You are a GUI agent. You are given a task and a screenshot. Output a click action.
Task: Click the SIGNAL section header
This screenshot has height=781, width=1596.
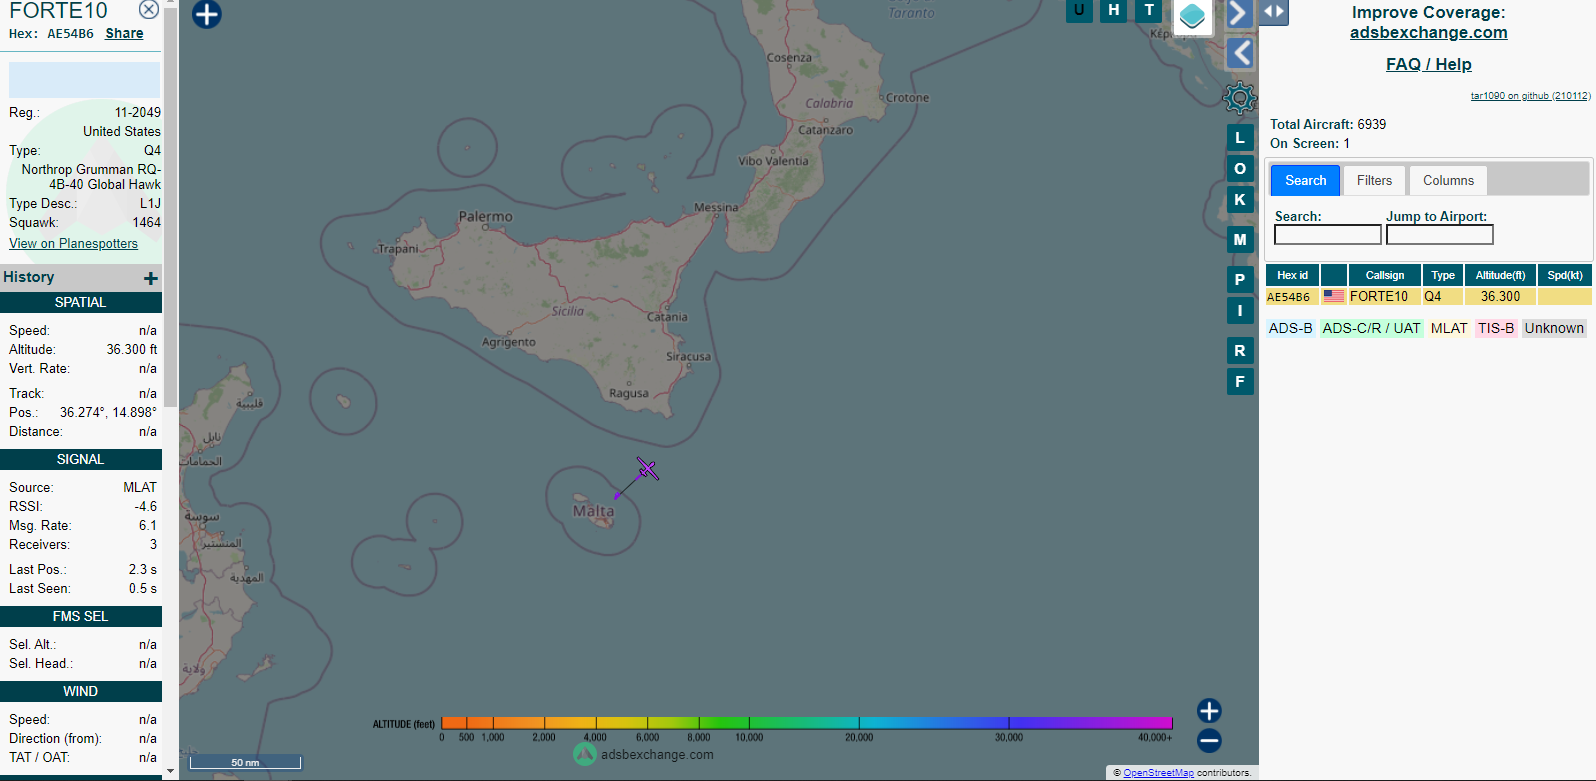click(81, 459)
